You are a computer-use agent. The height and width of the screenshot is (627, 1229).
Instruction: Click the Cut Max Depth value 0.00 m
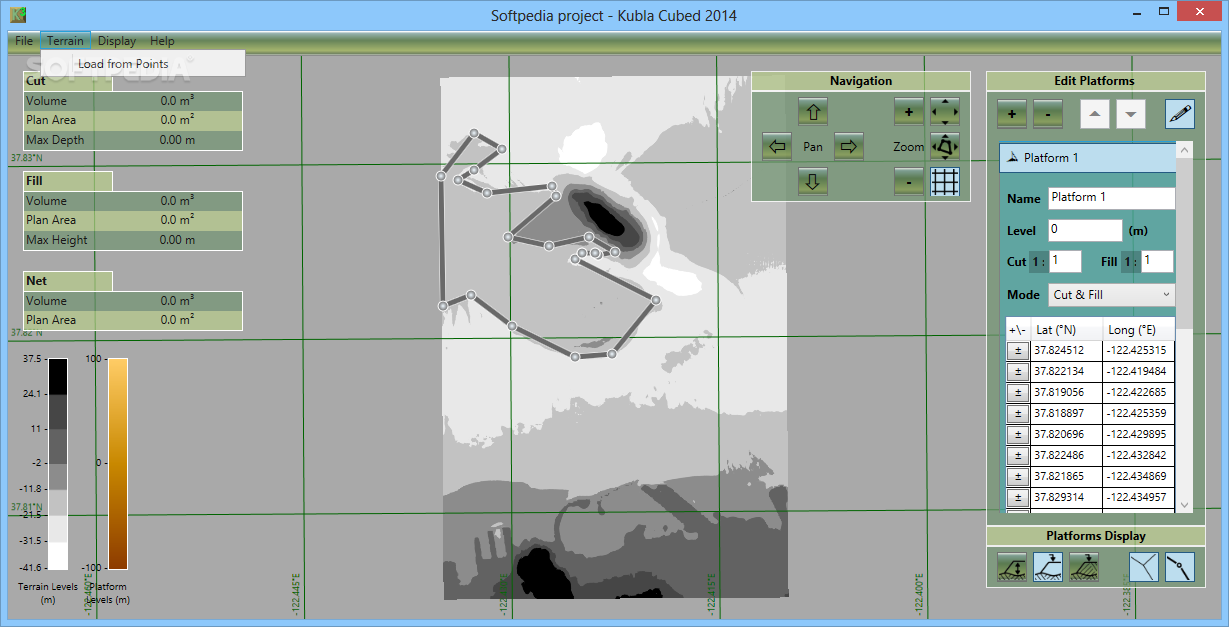click(x=177, y=140)
